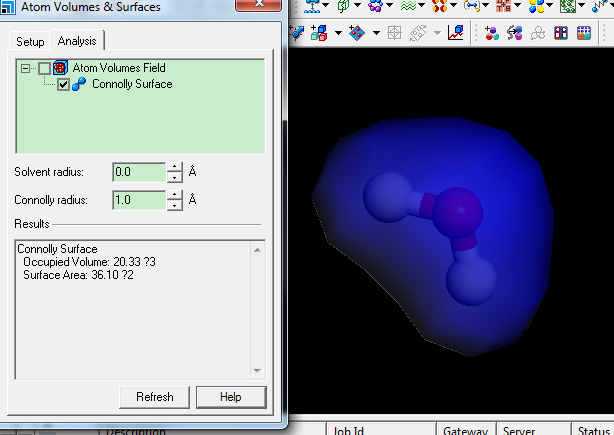This screenshot has height=435, width=614.
Task: Click the four orange circles module icon
Action: click(440, 5)
